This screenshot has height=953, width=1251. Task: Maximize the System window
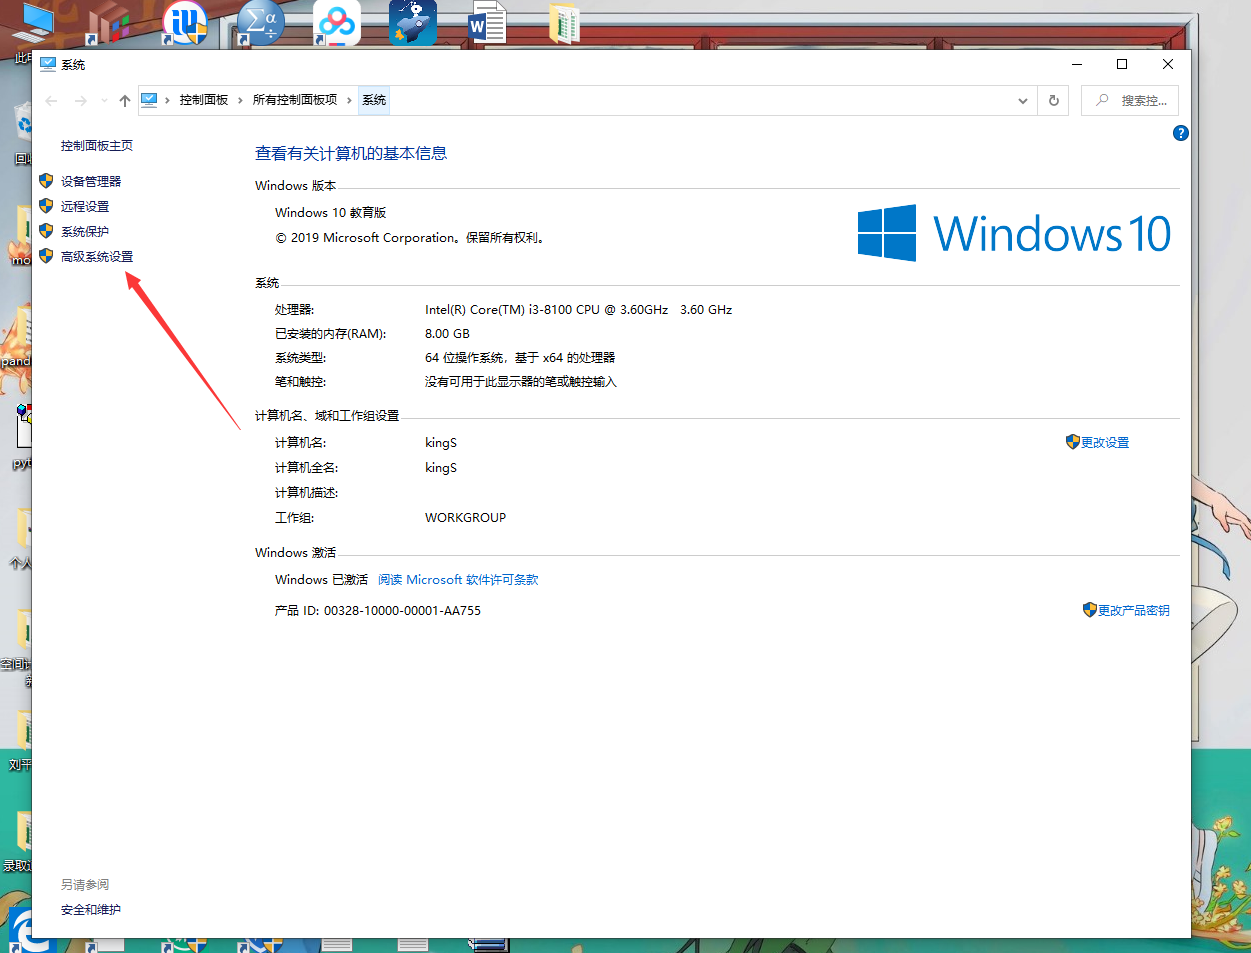coord(1122,64)
